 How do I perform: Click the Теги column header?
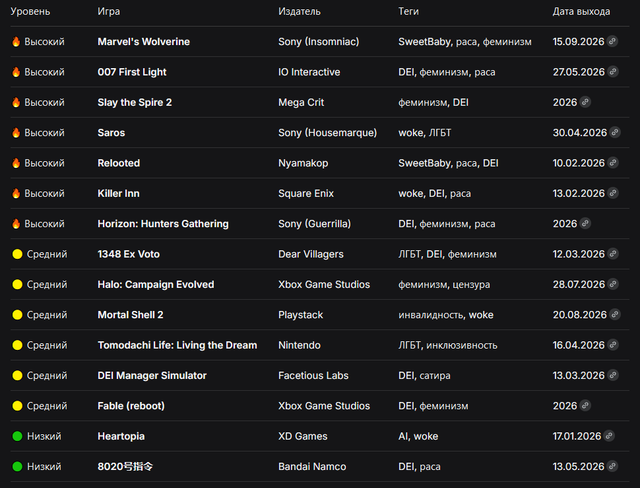tap(408, 11)
